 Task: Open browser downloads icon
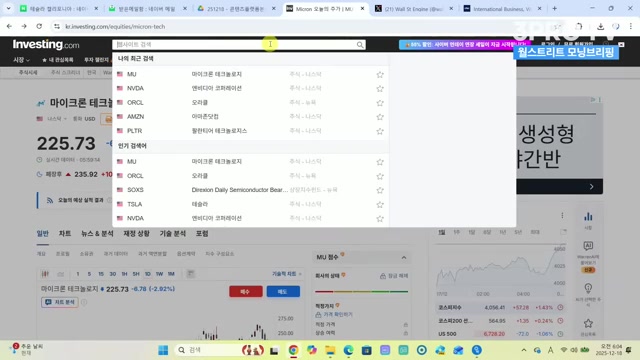[600, 27]
